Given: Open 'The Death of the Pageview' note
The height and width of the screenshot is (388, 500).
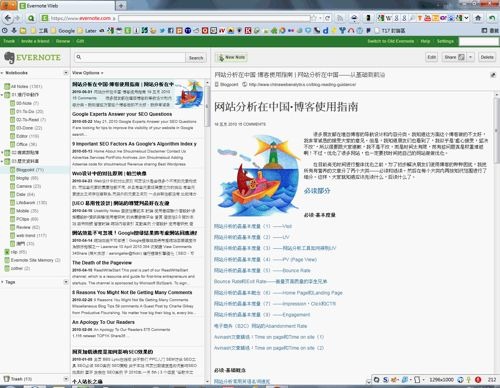Looking at the screenshot, I should 102,263.
